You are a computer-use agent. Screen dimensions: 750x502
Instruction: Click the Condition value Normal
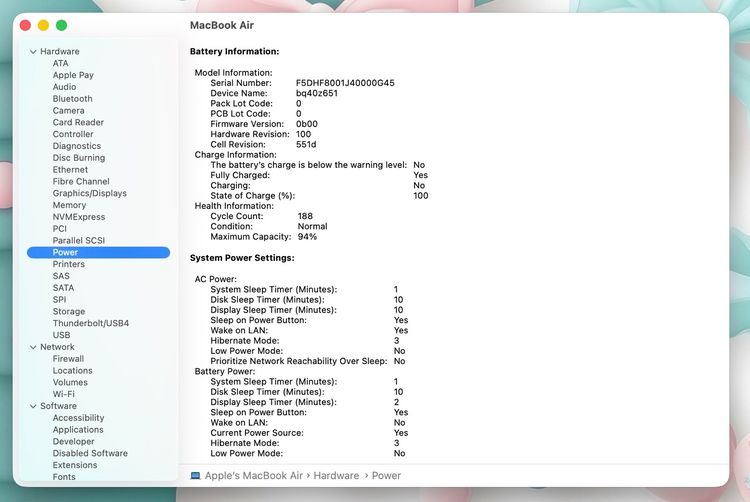312,227
